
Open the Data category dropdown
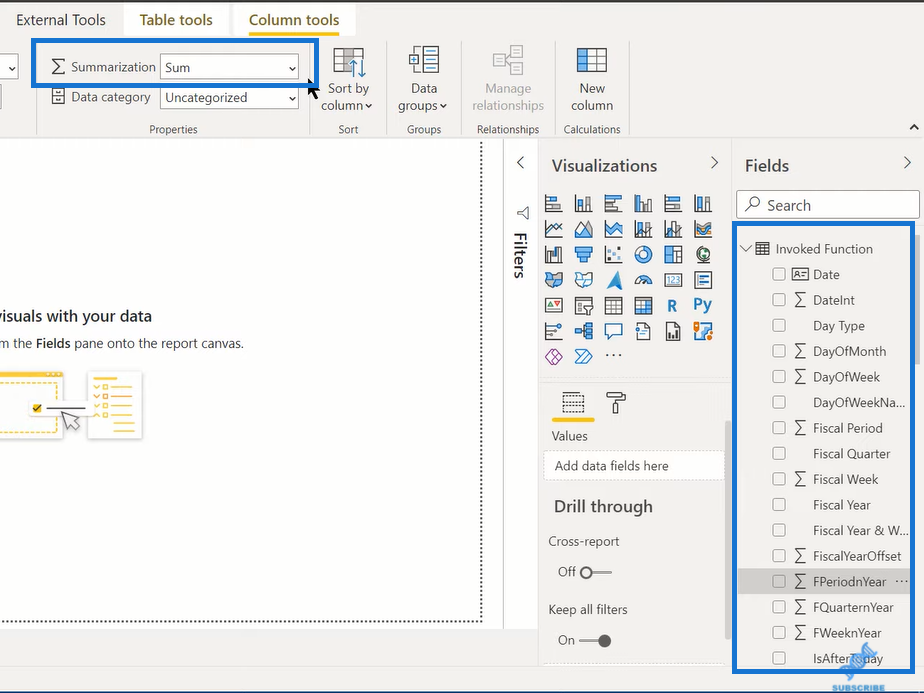coord(229,98)
